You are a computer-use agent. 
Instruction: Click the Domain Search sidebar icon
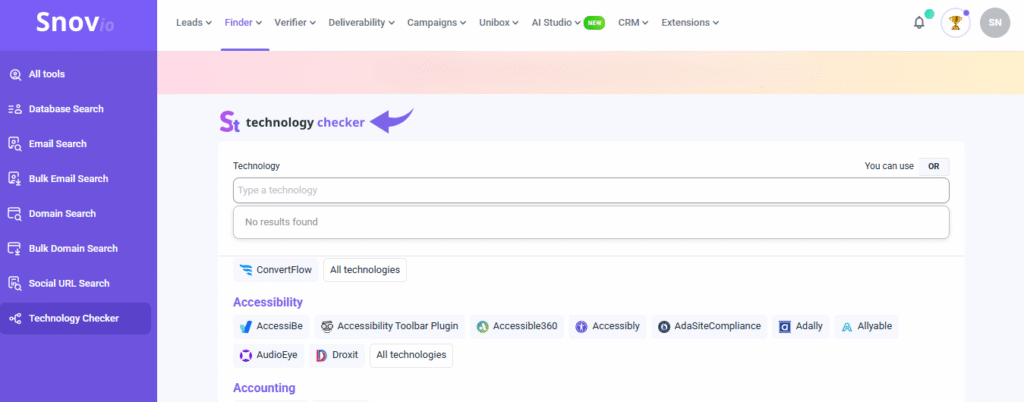tap(15, 213)
